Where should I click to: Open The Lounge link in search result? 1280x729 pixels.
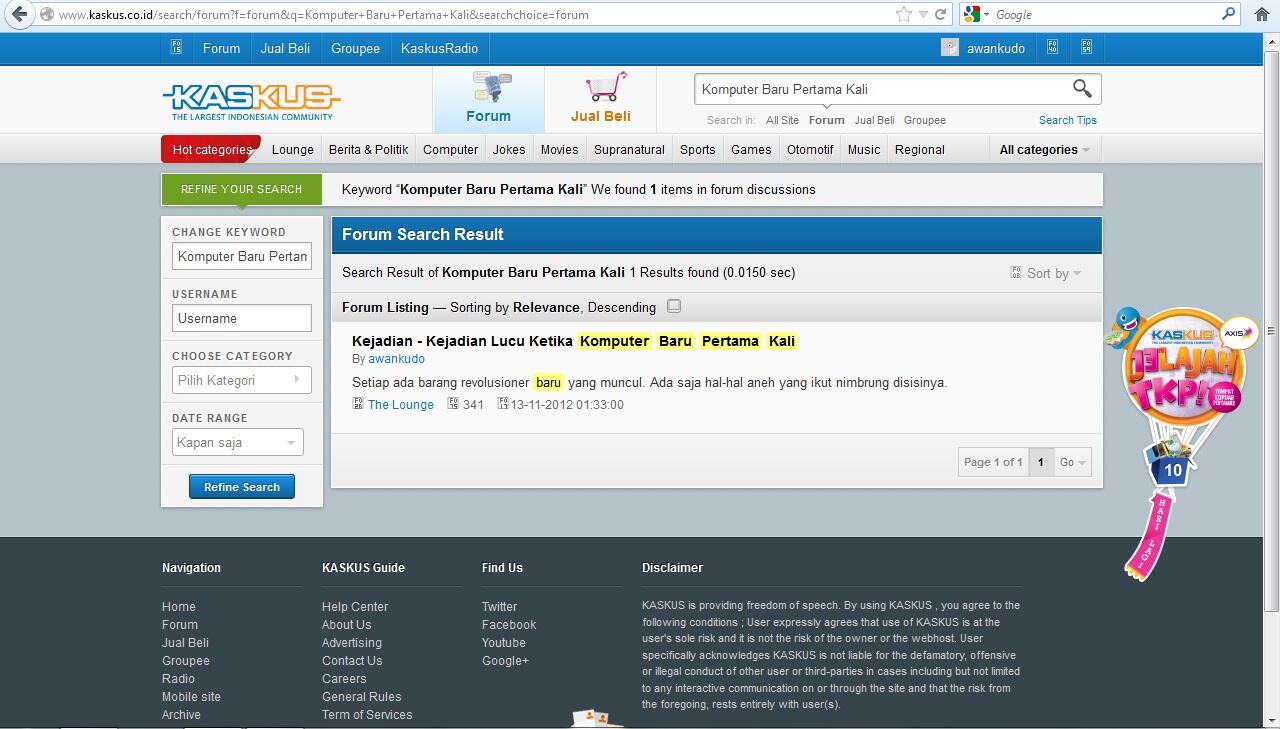(401, 404)
